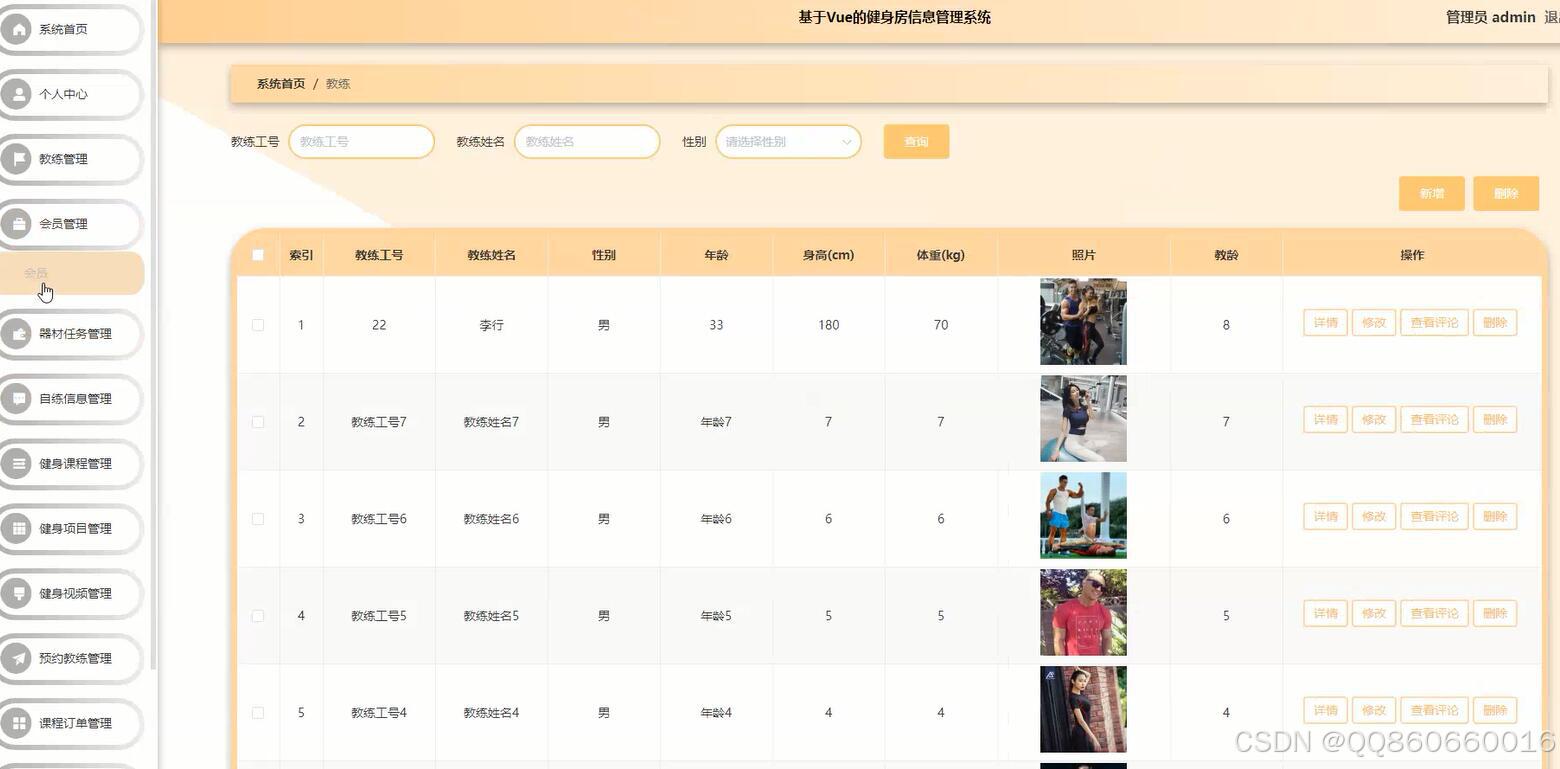Open photo thumbnail in 教练工号7 row
The image size is (1560, 769).
[x=1083, y=419]
